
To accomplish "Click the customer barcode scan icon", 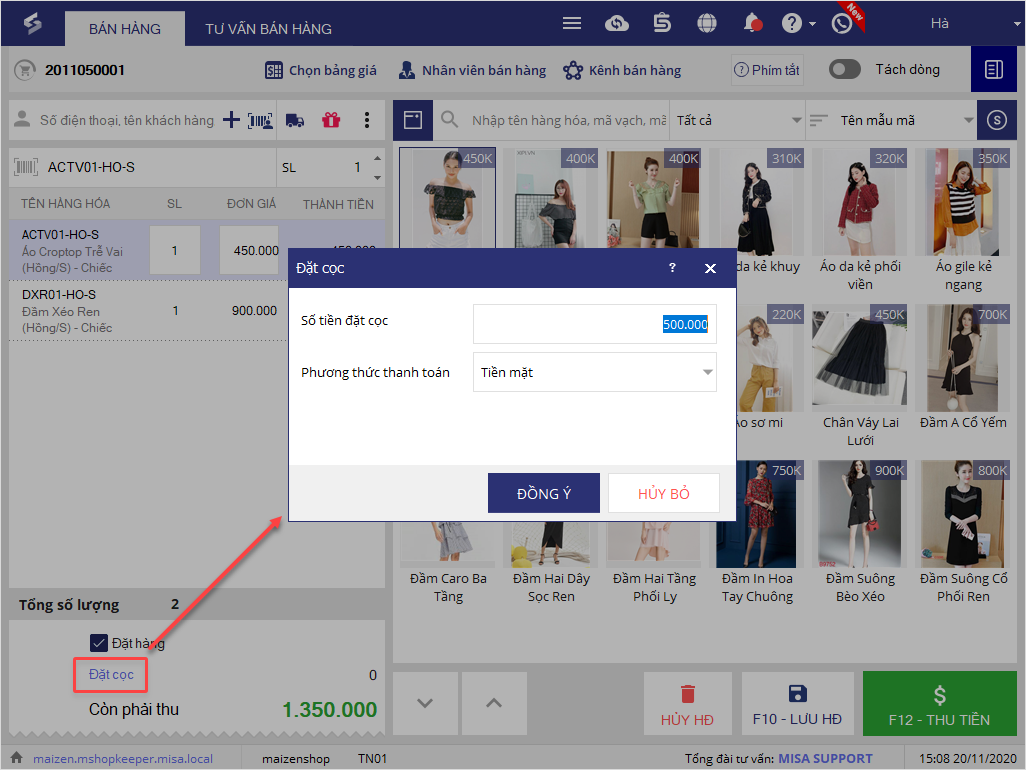I will pos(260,120).
